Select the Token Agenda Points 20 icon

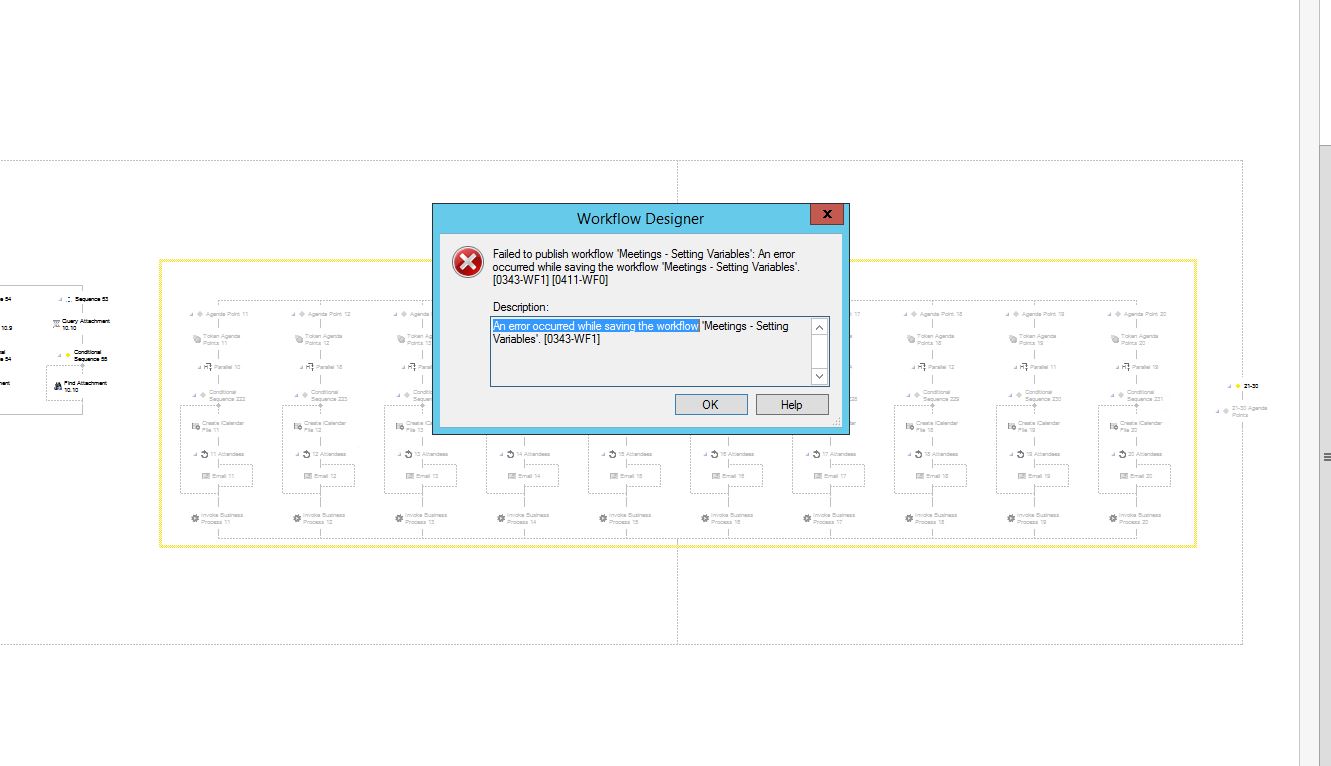[x=1114, y=339]
